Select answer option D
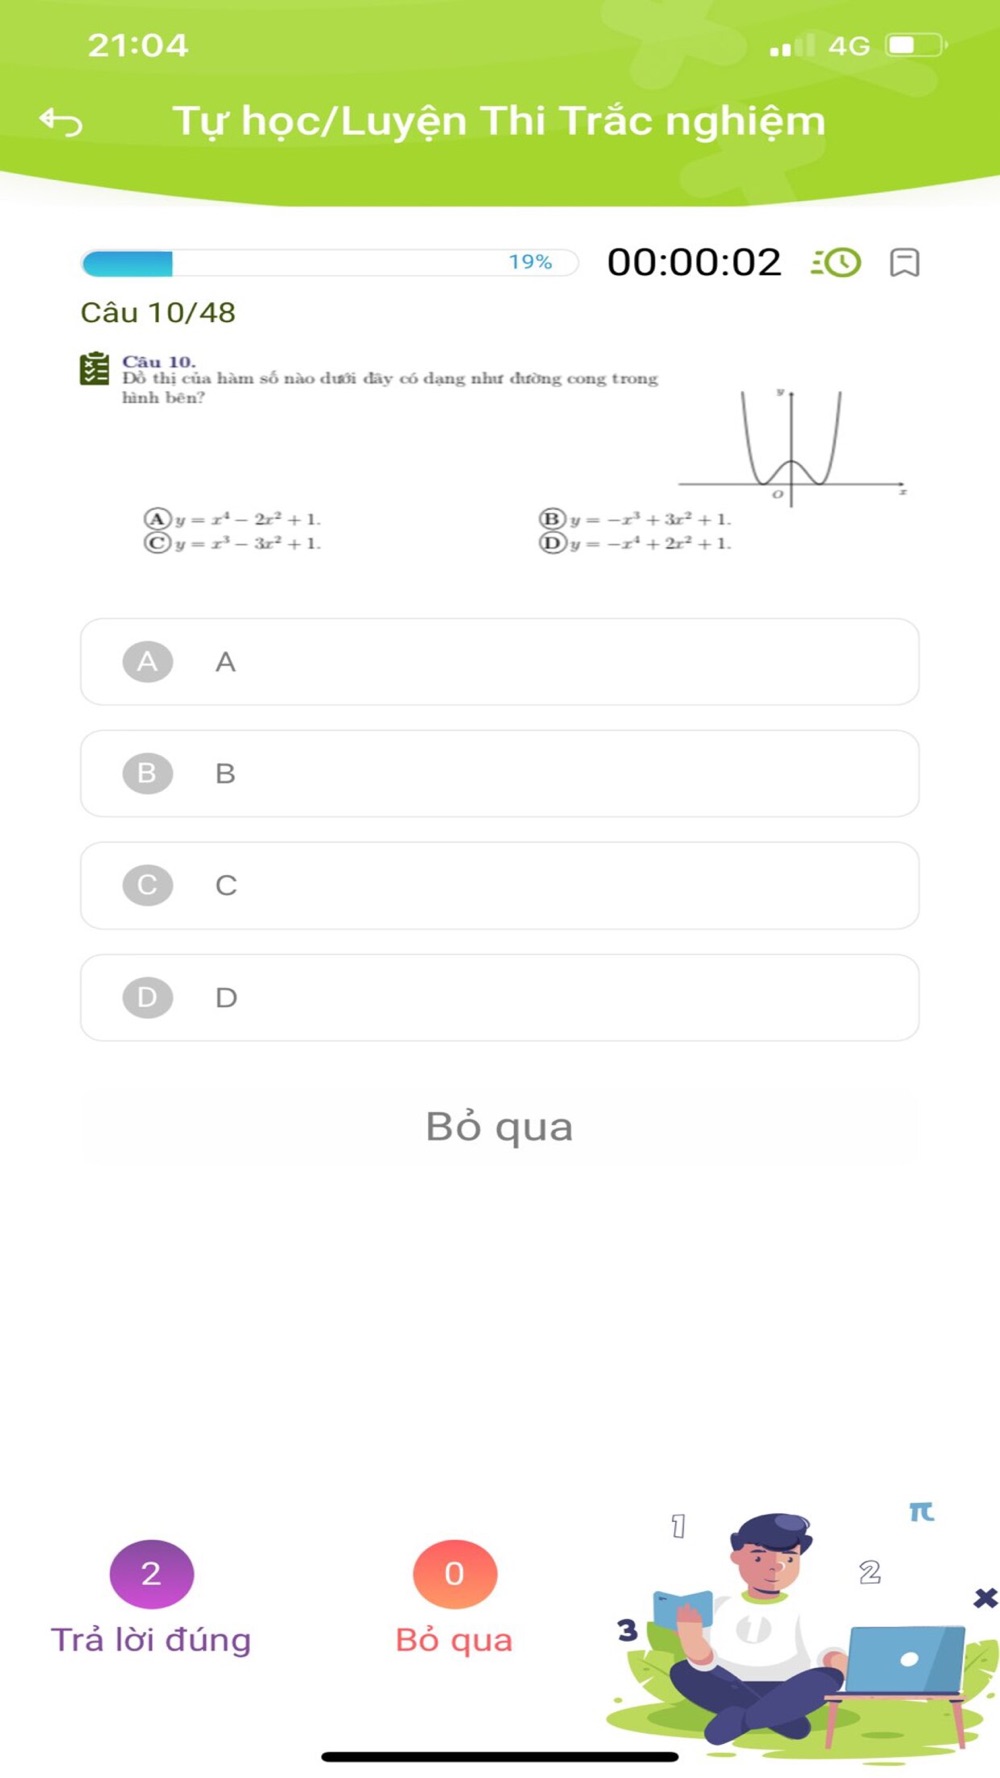Viewport: 1000px width, 1778px height. [x=499, y=998]
